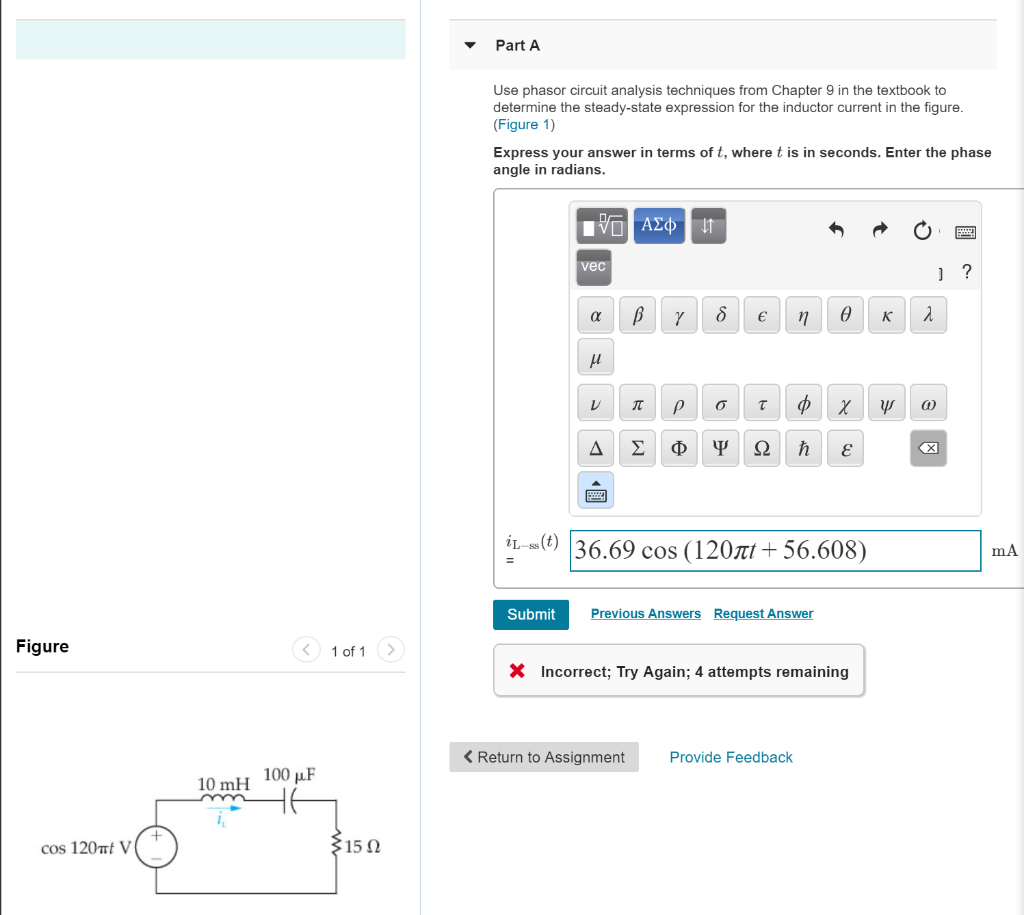Click the redo arrow in the equation editor
Viewport: 1024px width, 915px height.
tap(879, 230)
